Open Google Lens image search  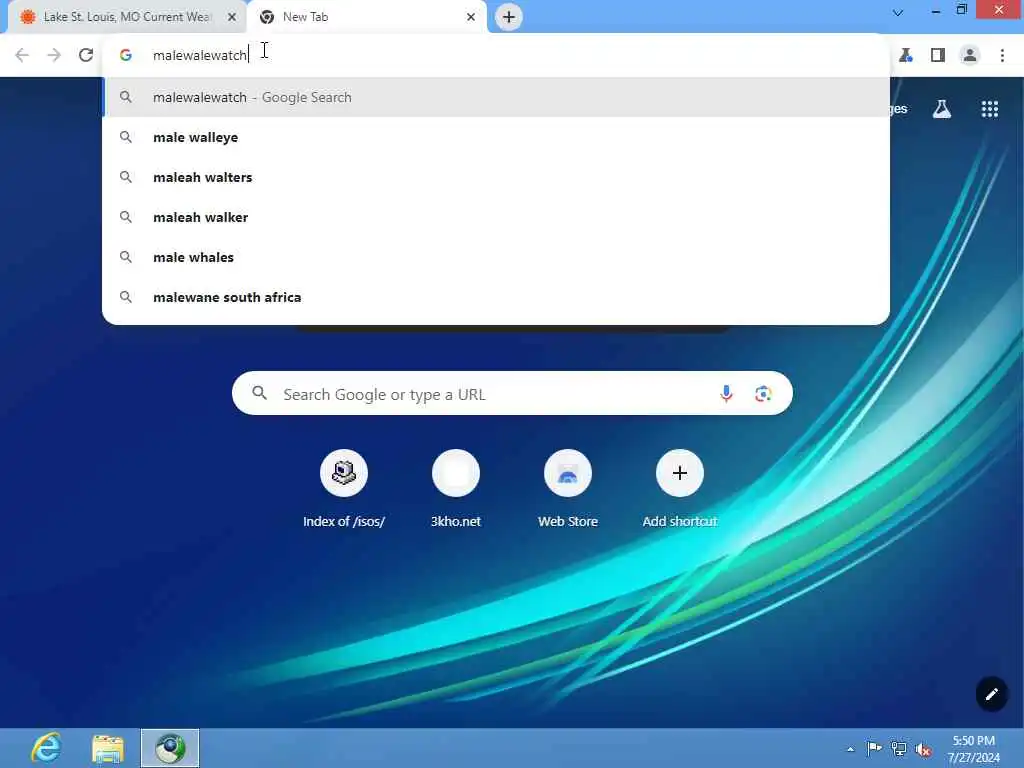[763, 393]
